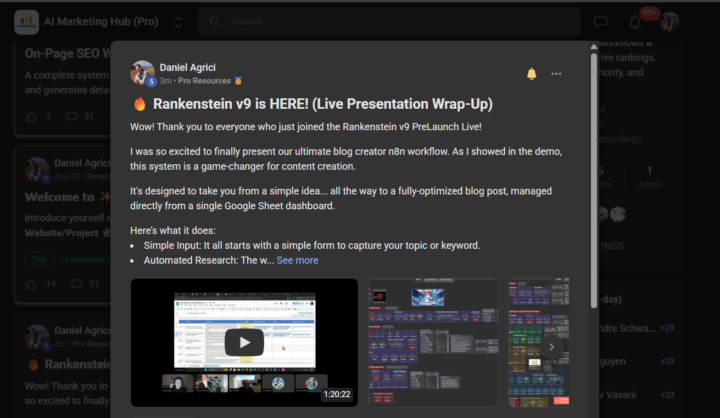Open the third workflow screenshot thumbnail

pyautogui.click(x=539, y=342)
